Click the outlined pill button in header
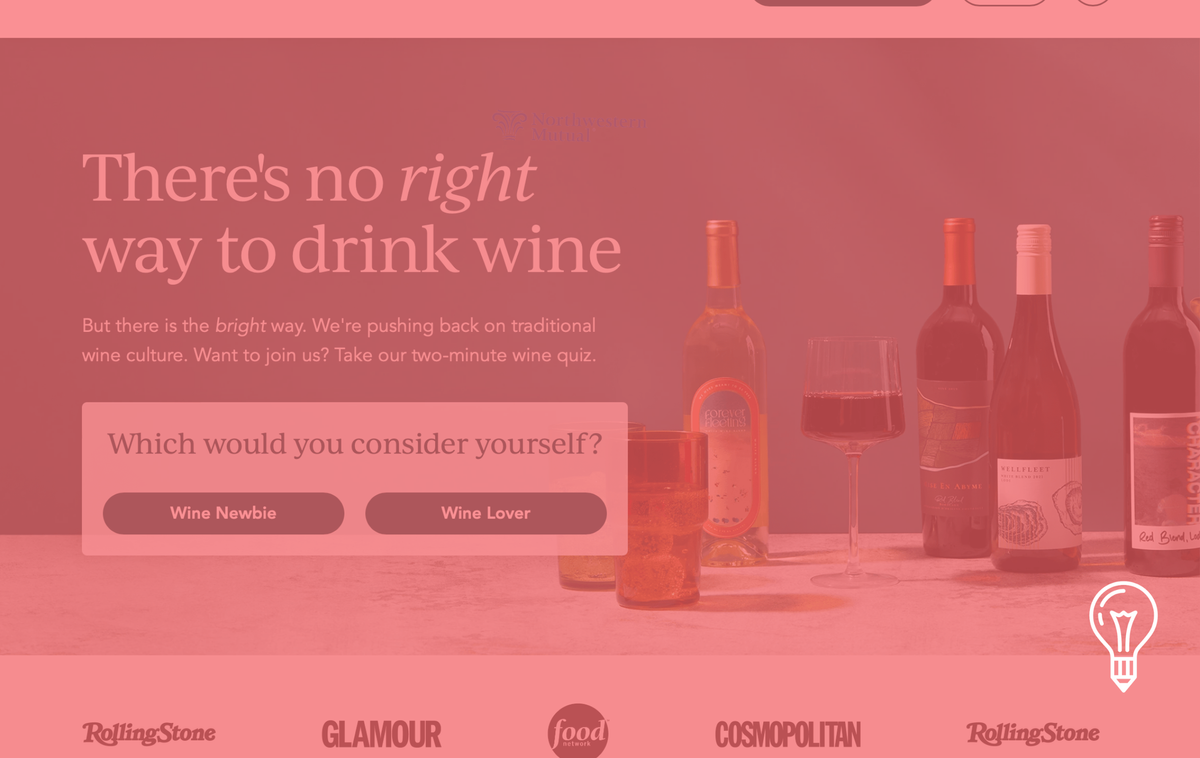This screenshot has height=758, width=1200. click(x=1004, y=2)
